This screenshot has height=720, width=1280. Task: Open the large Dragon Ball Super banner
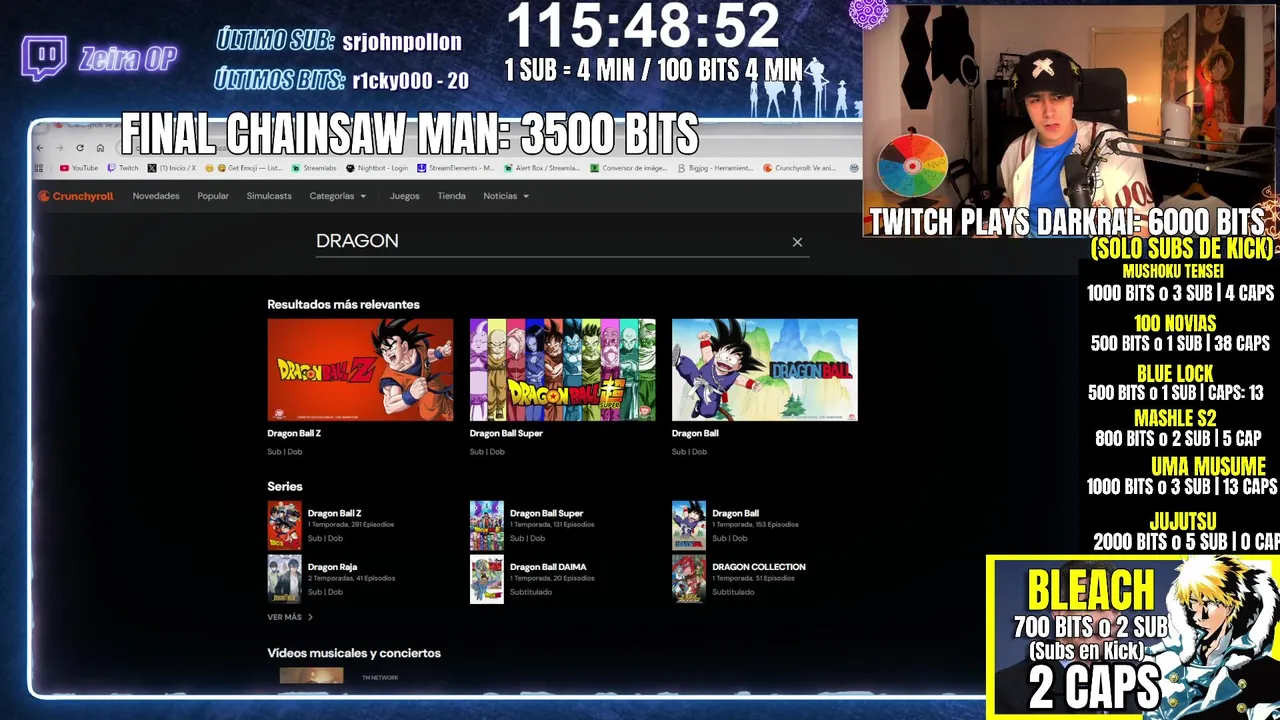pyautogui.click(x=562, y=370)
